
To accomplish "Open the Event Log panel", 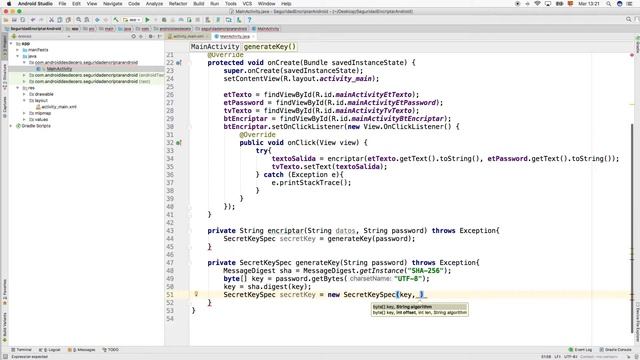I will [x=580, y=350].
